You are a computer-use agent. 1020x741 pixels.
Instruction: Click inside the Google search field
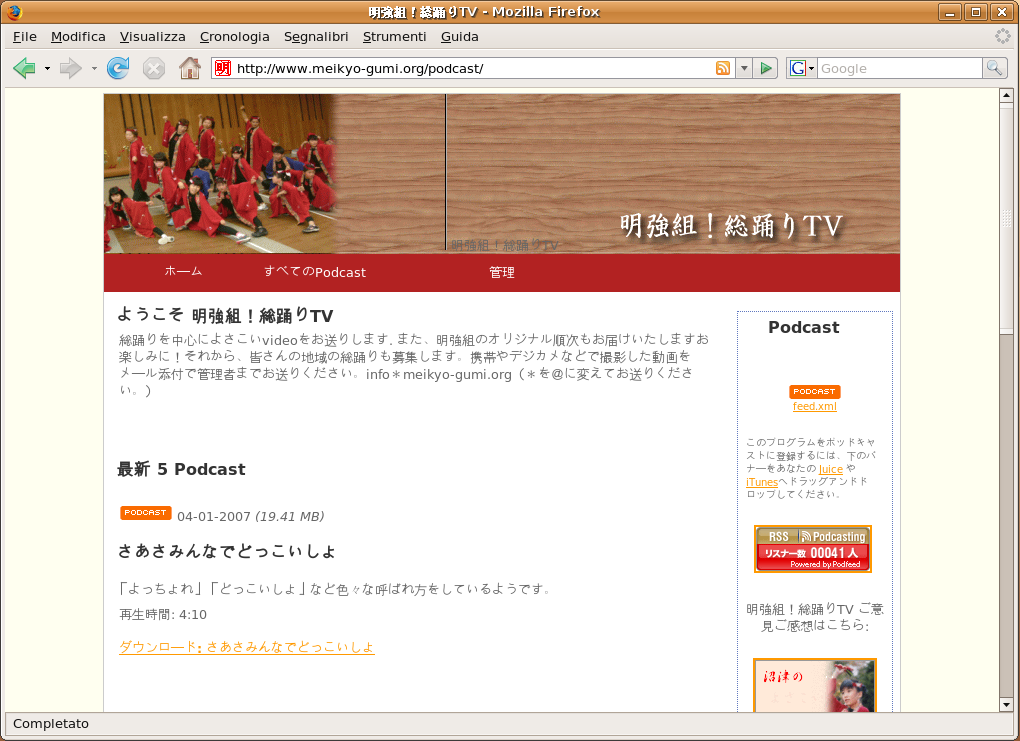coord(898,68)
